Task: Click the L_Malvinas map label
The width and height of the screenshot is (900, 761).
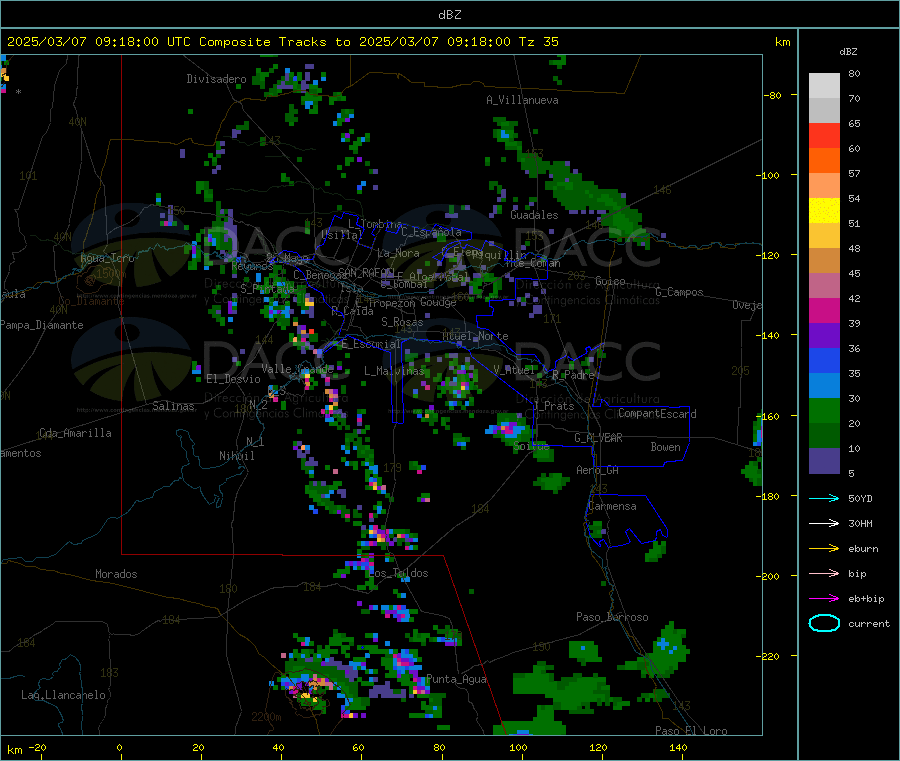Action: [394, 371]
